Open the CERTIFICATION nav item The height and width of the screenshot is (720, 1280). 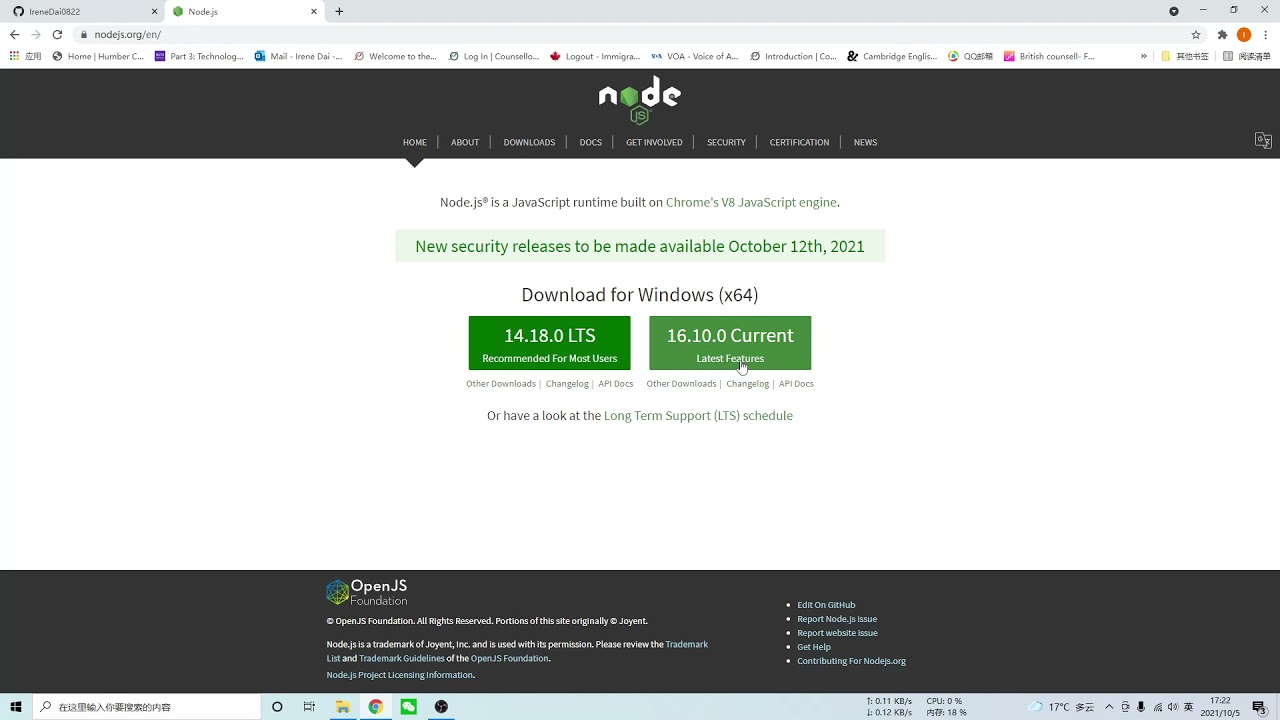pos(799,142)
